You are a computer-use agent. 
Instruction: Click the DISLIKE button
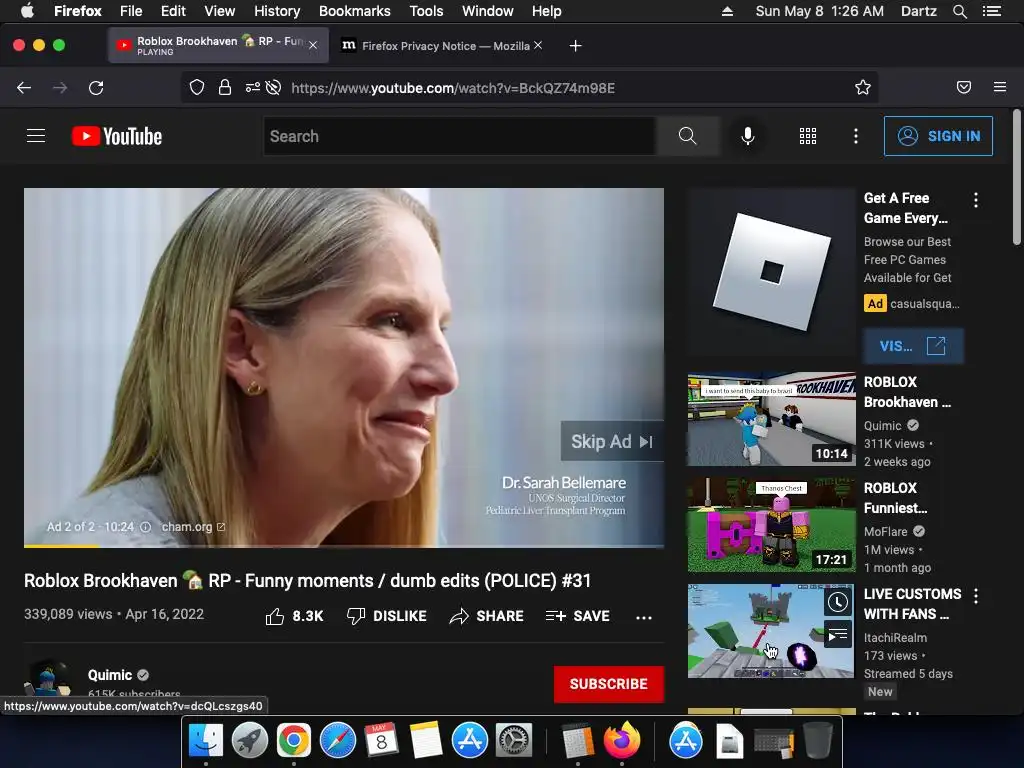386,616
